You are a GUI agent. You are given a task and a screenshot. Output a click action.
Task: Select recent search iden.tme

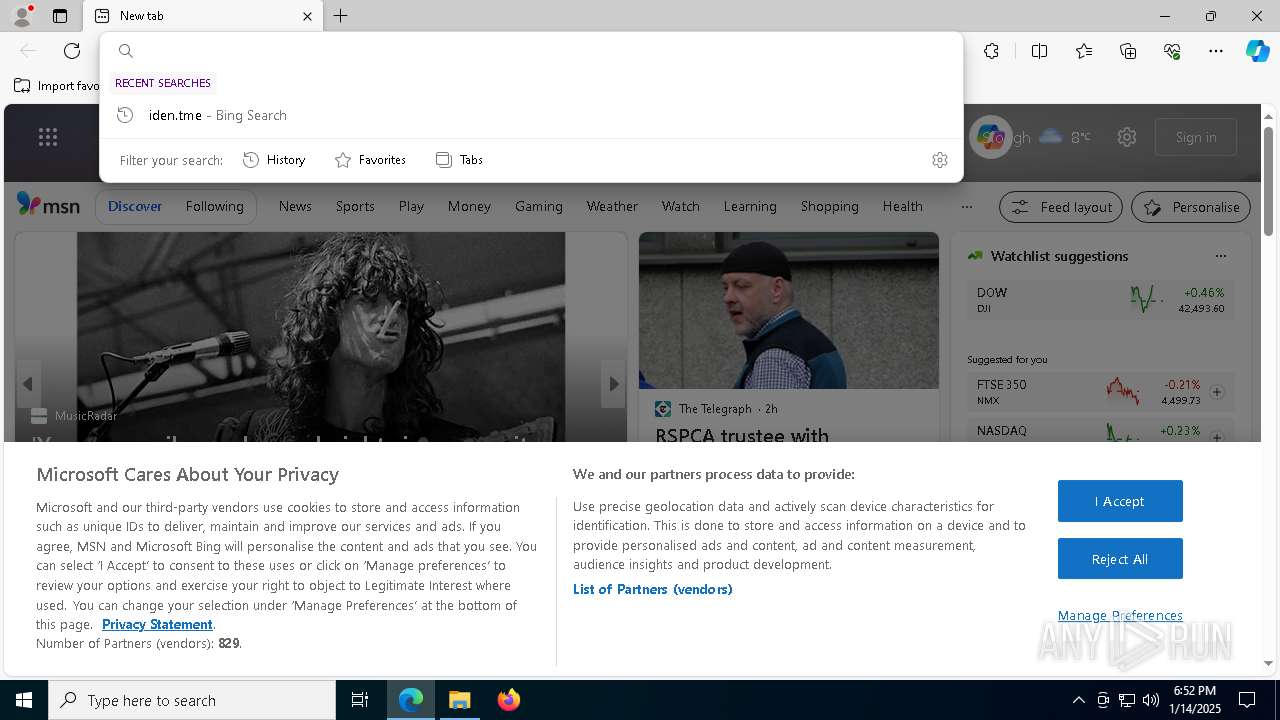(x=531, y=115)
